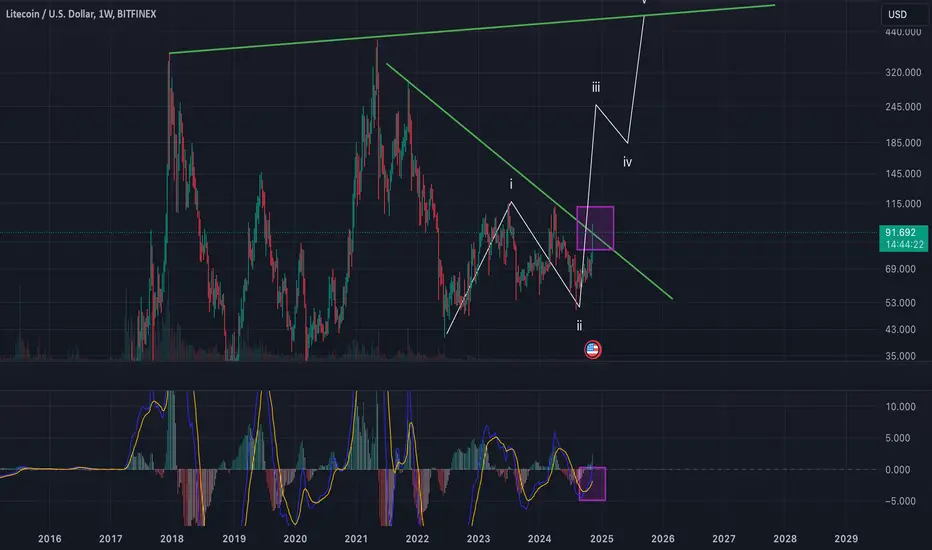932x550 pixels.
Task: Click the 185.000 price axis label
Action: (x=903, y=143)
